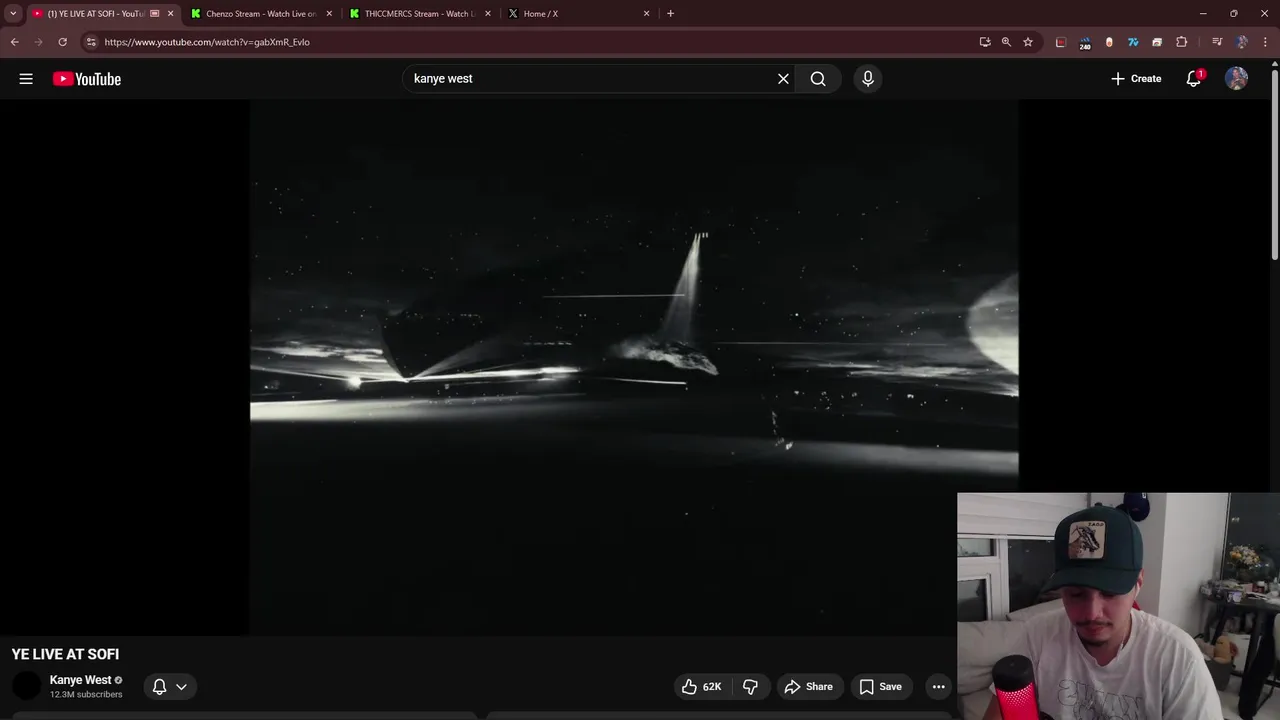Click the 12.3M subscribers text
This screenshot has height=720, width=1280.
86,695
